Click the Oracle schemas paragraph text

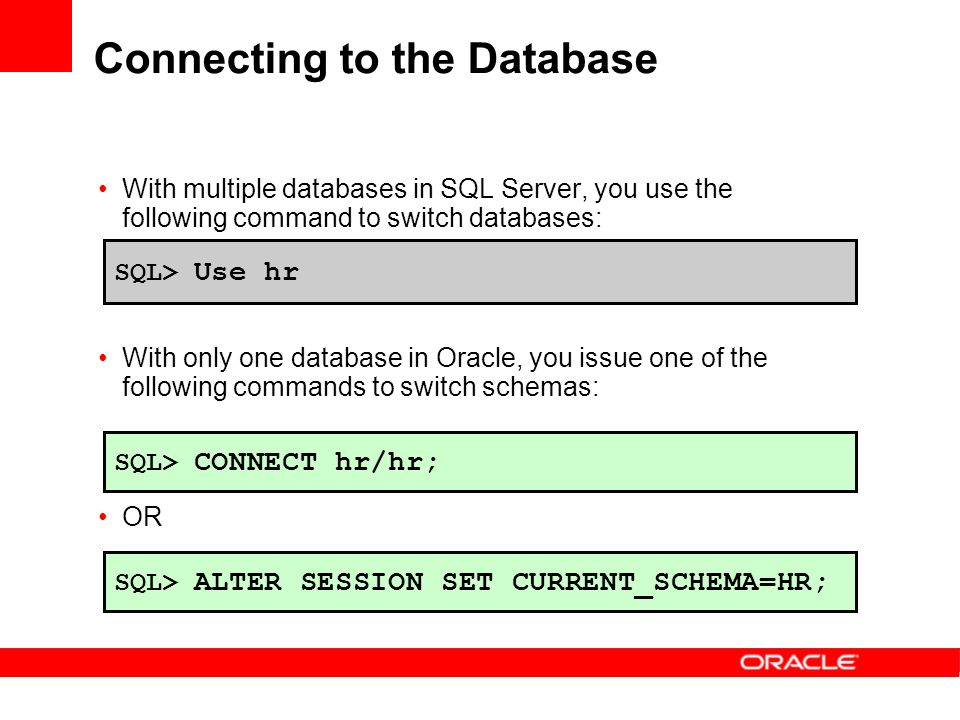point(444,372)
